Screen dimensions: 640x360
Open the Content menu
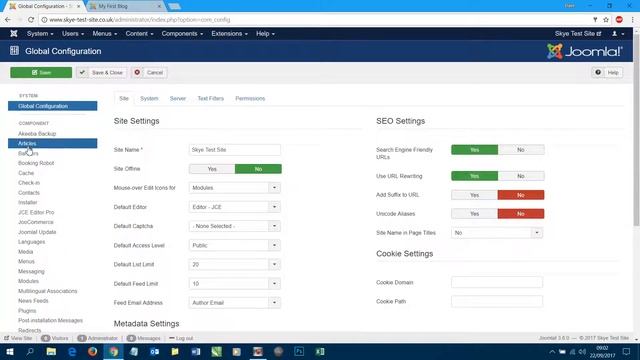coord(139,33)
